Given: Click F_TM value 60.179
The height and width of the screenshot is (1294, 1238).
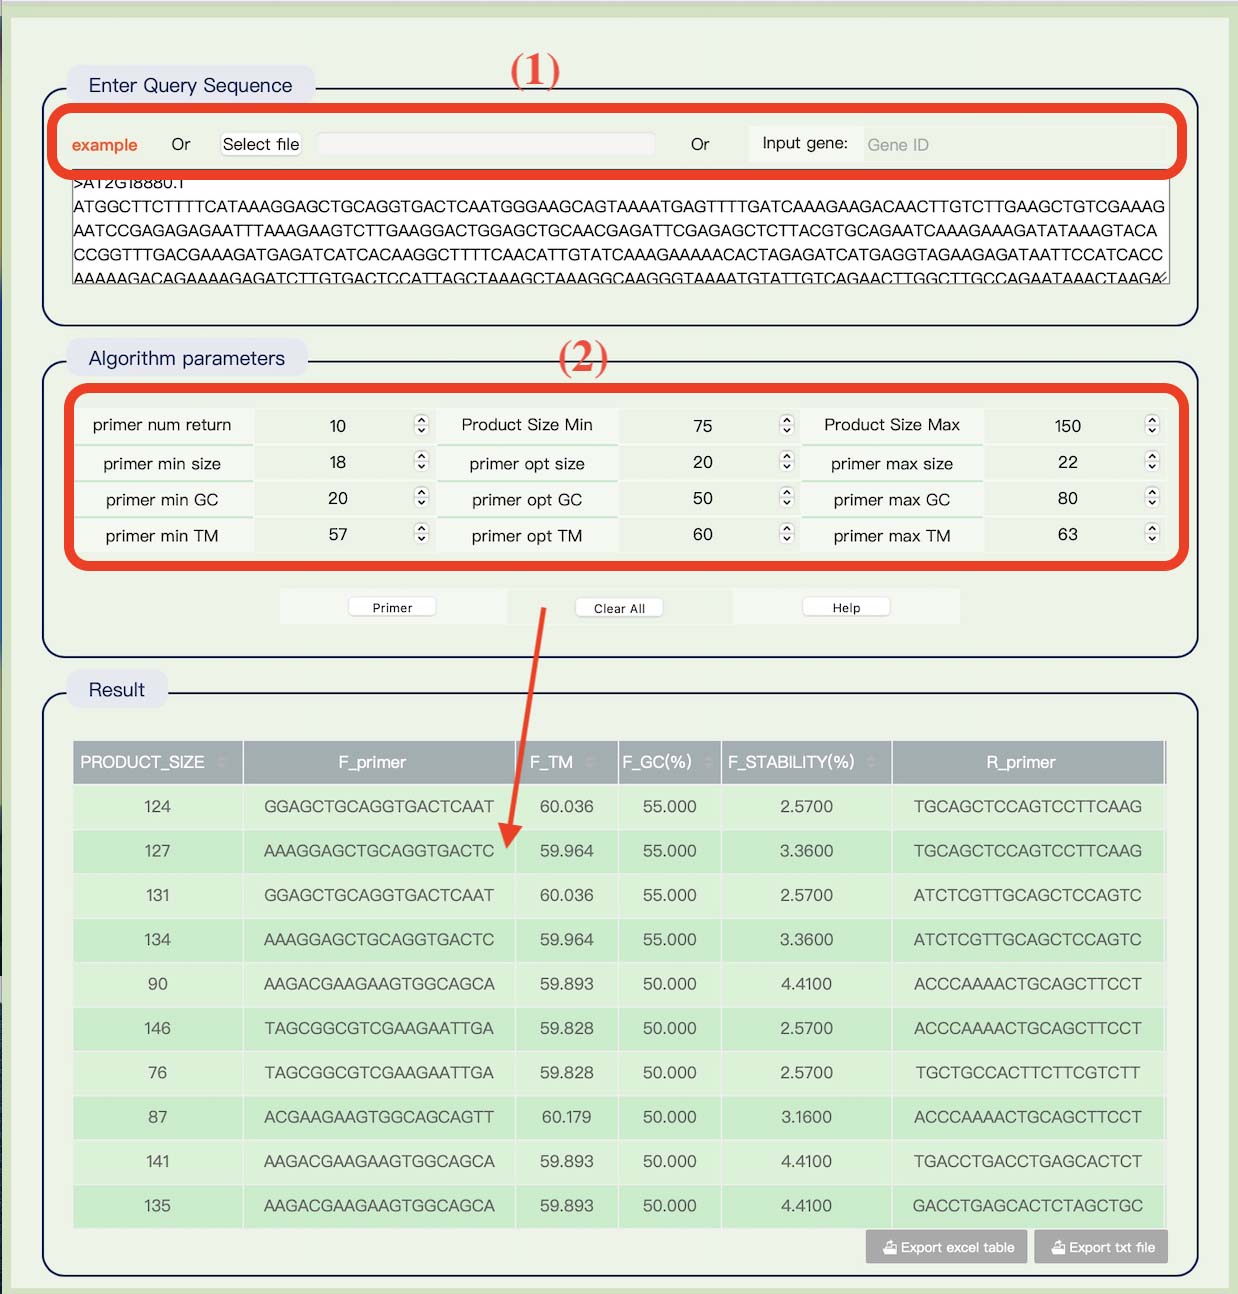Looking at the screenshot, I should click(567, 1117).
